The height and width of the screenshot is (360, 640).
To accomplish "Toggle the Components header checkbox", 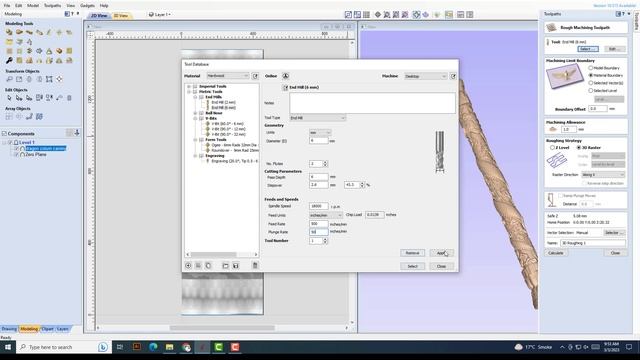I will coord(4,133).
